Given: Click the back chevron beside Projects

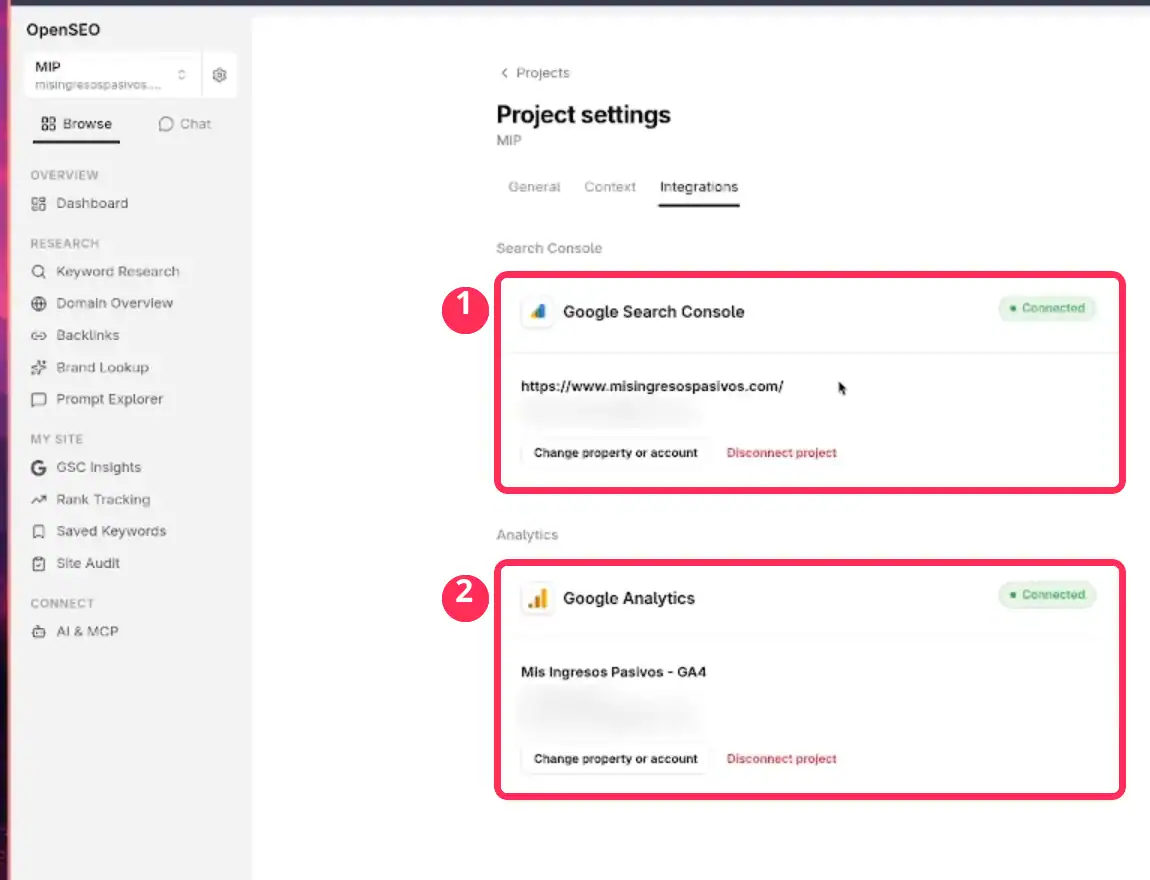Looking at the screenshot, I should [504, 73].
